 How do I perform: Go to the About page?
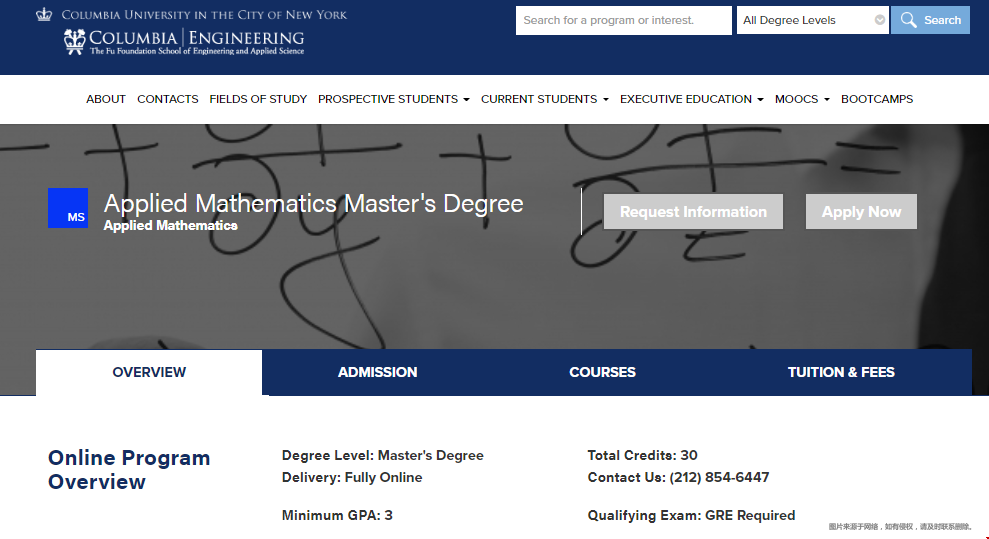click(106, 99)
